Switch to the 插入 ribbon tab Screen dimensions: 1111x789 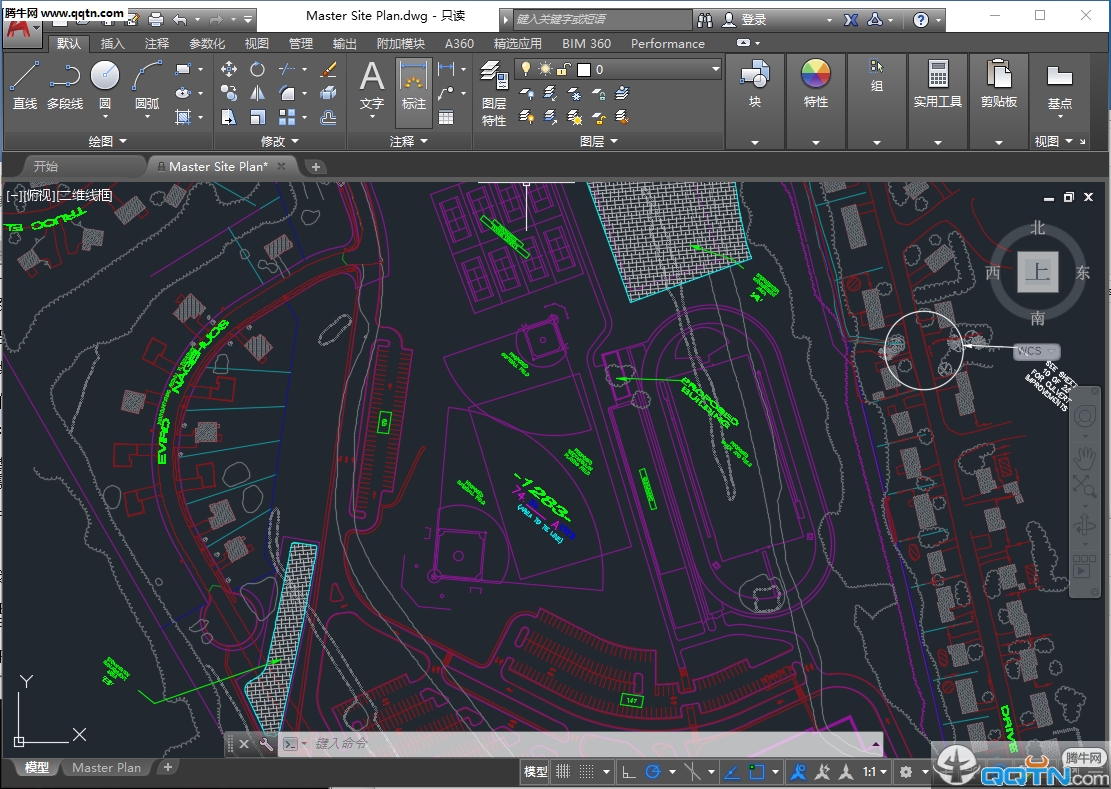pos(113,43)
